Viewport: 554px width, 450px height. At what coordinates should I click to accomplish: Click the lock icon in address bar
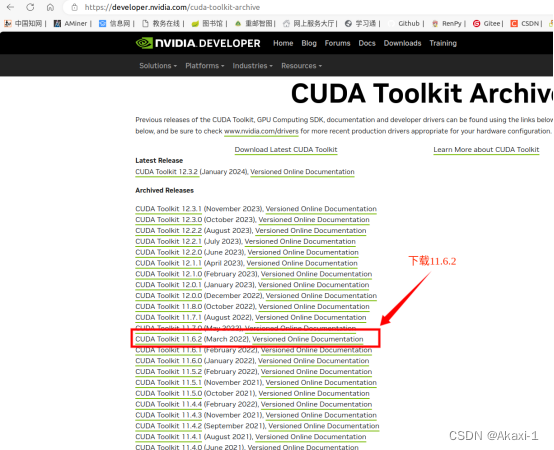coord(74,7)
